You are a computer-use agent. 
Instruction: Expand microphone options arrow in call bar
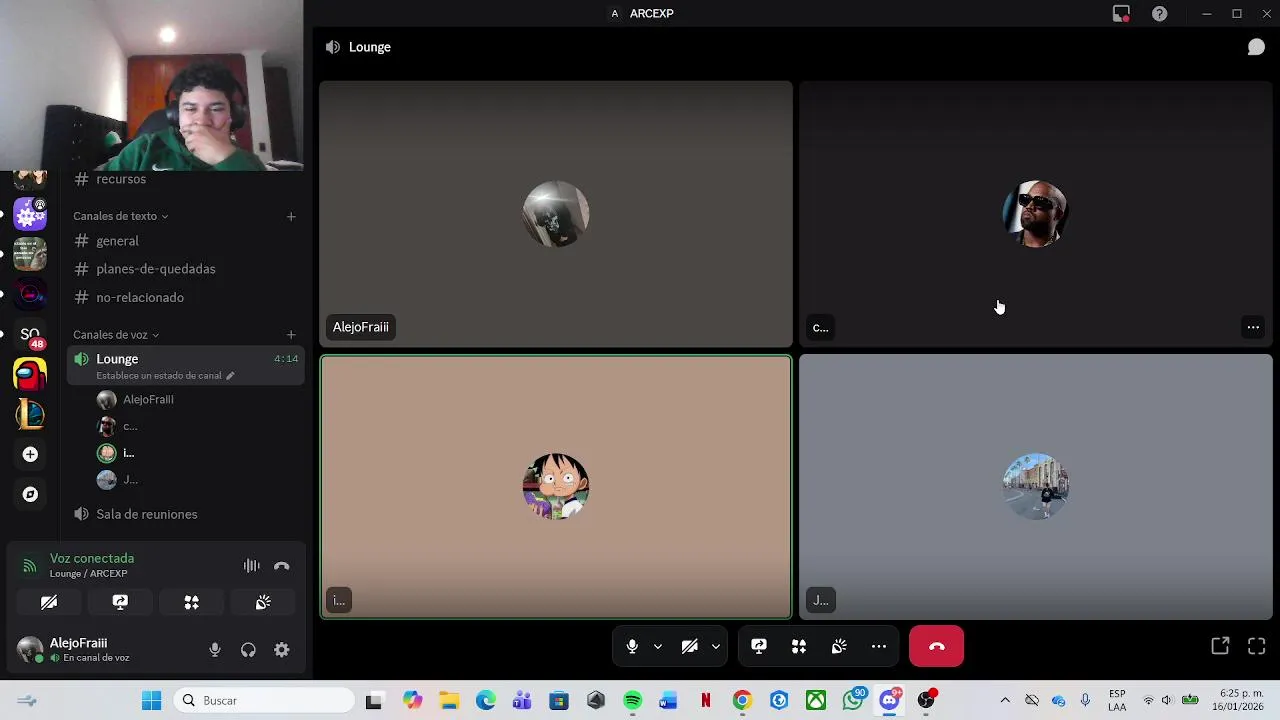pos(657,647)
